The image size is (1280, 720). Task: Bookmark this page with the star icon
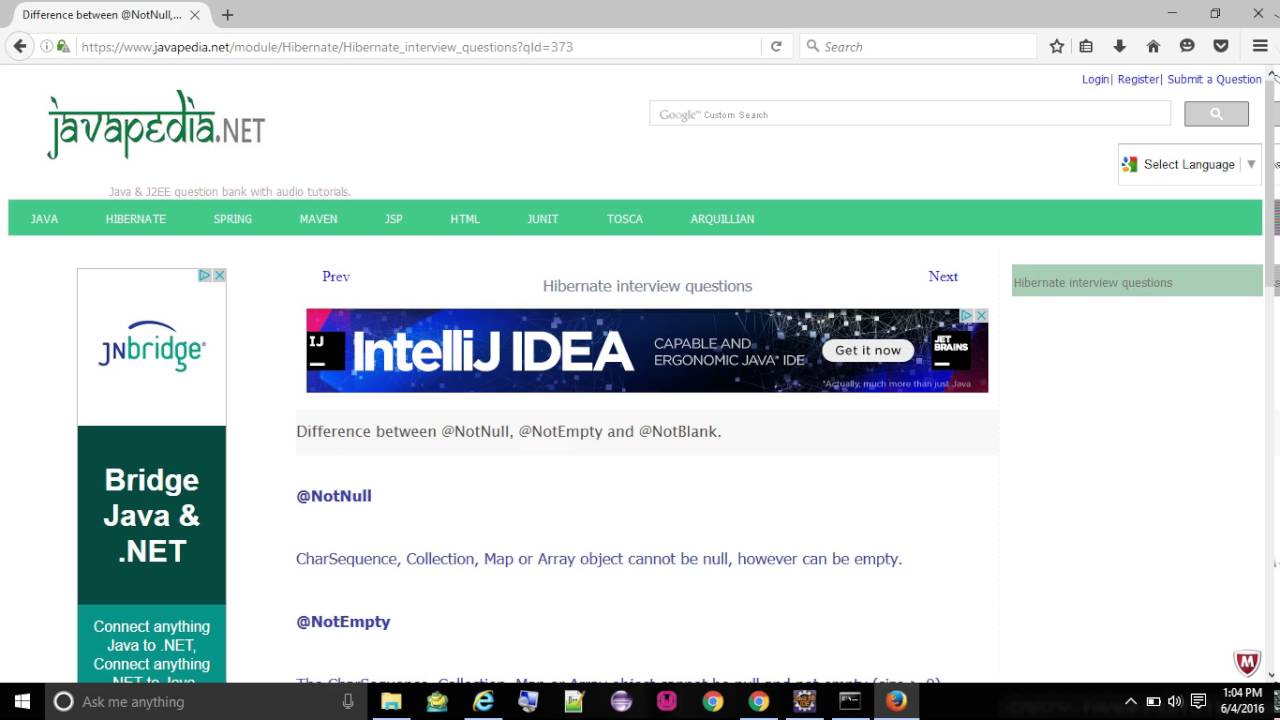(x=1057, y=46)
